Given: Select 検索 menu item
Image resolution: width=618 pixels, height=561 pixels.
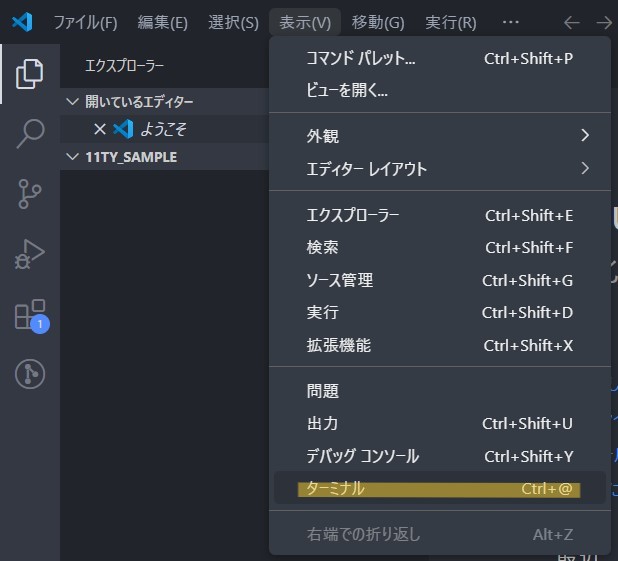Looking at the screenshot, I should pyautogui.click(x=440, y=248).
